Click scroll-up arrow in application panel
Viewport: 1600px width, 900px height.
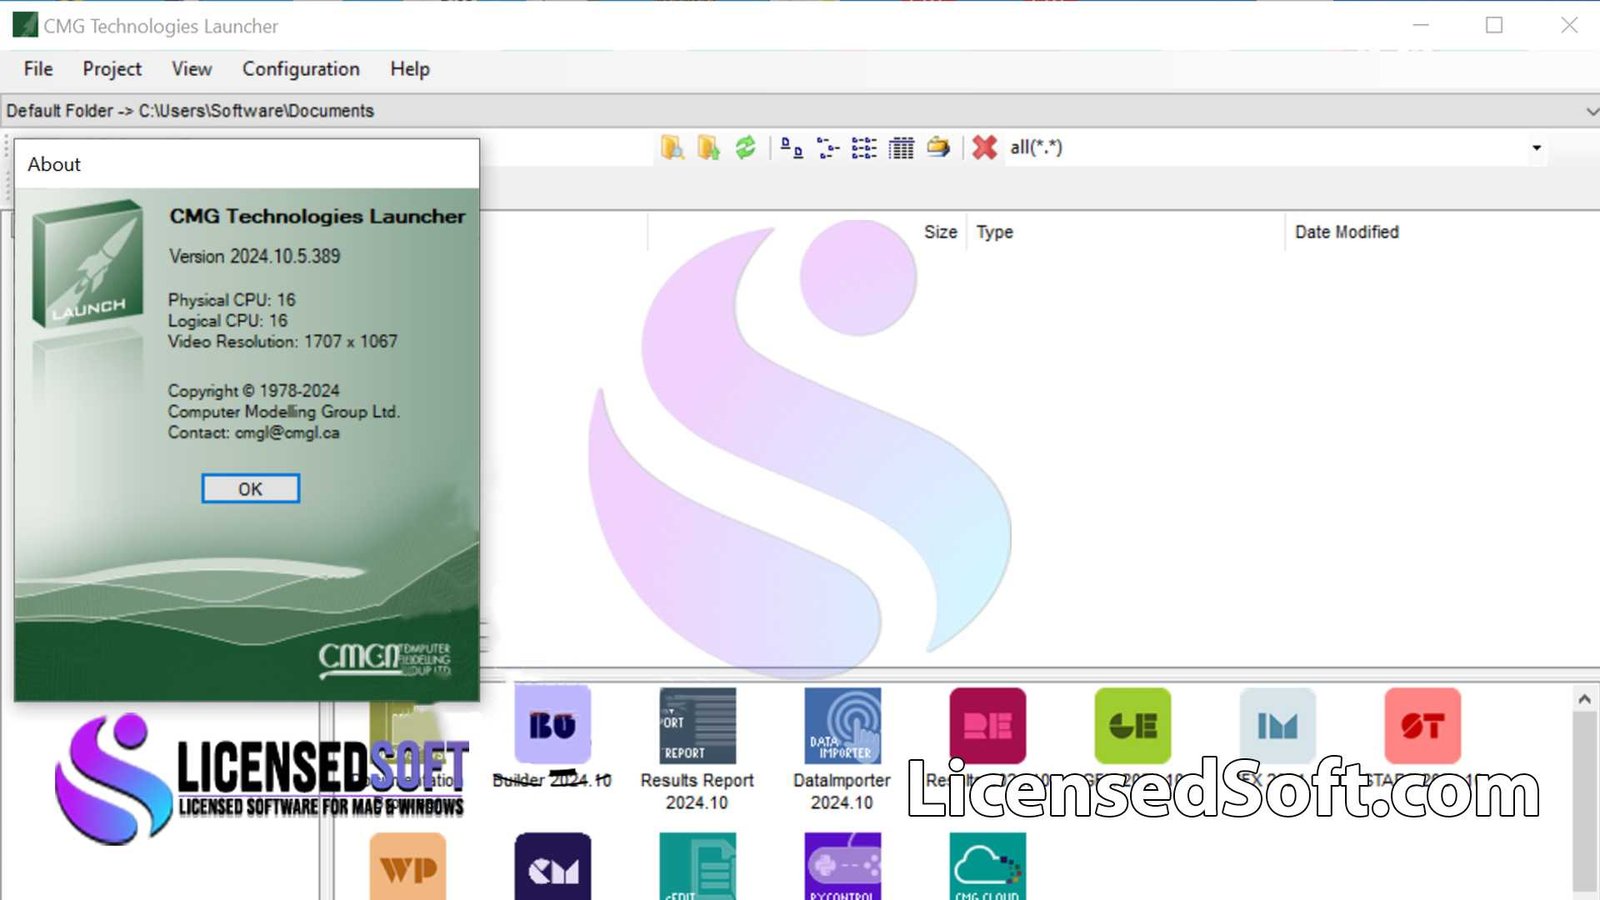1584,699
